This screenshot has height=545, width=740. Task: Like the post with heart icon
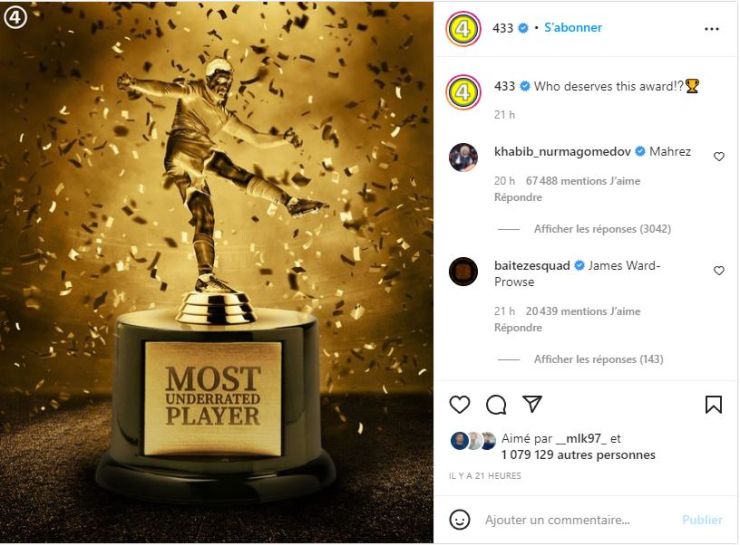[459, 405]
